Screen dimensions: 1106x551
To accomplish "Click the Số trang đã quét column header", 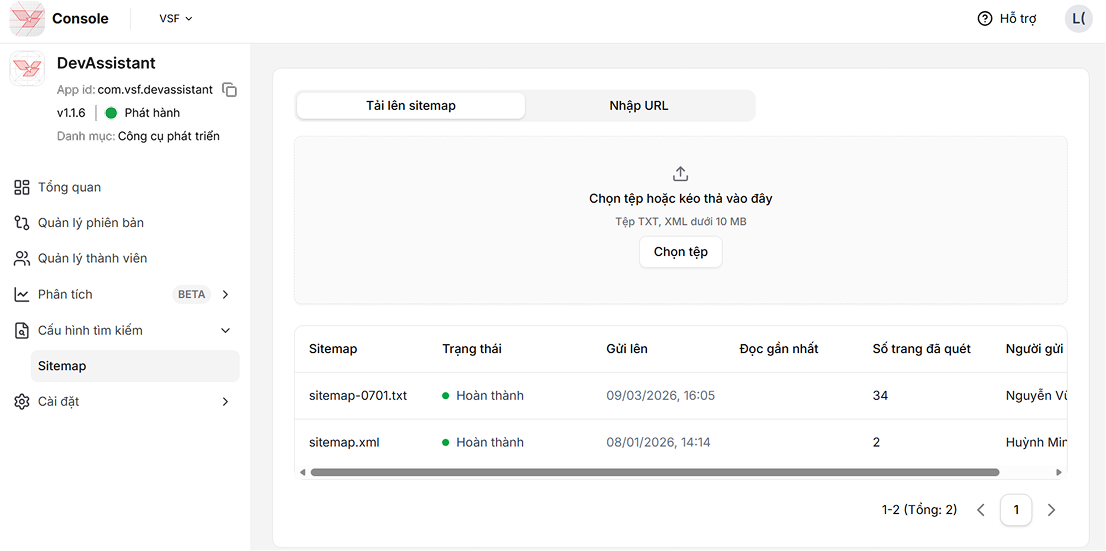I will point(921,349).
